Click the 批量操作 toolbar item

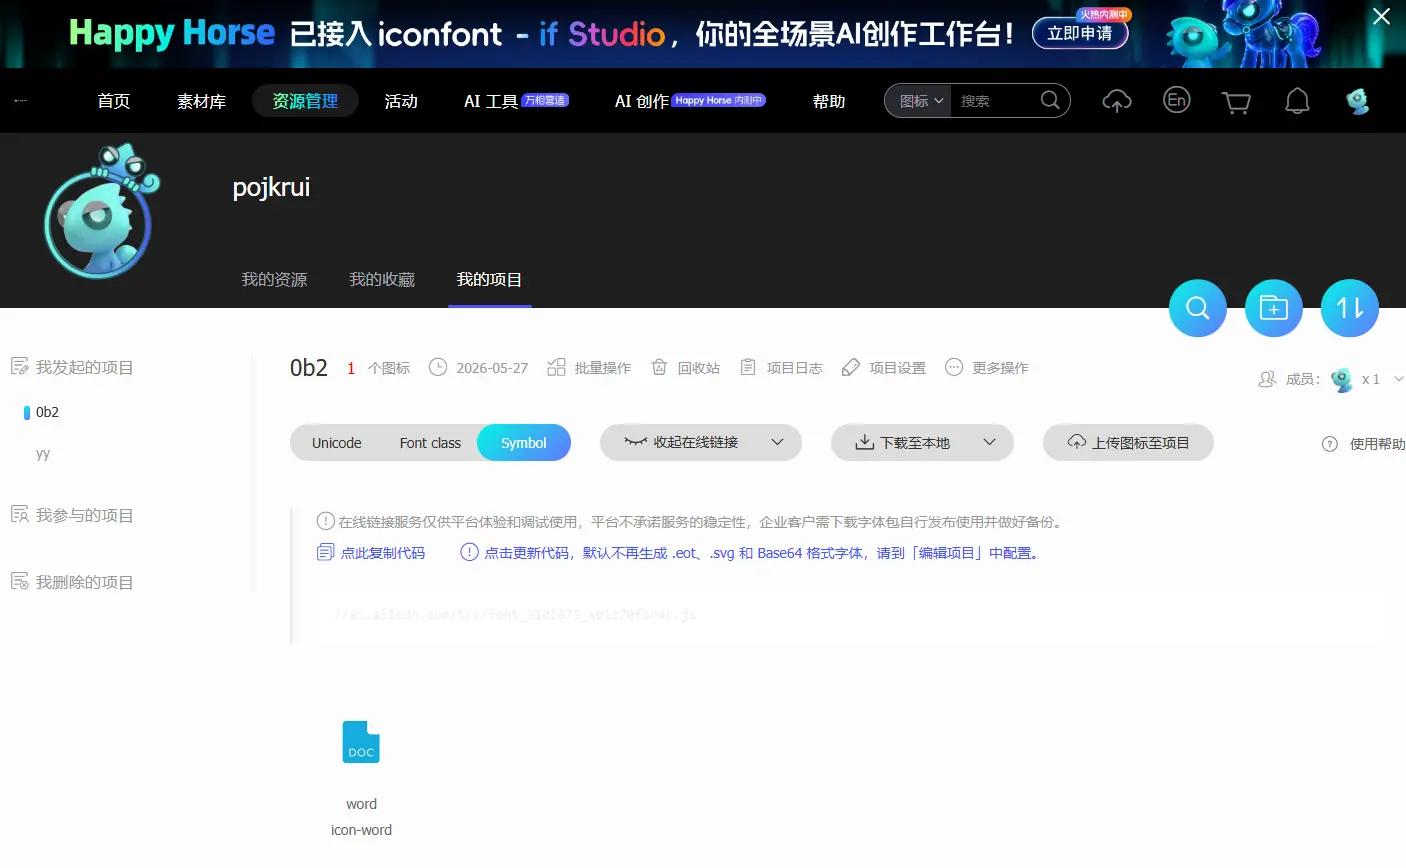(x=589, y=368)
